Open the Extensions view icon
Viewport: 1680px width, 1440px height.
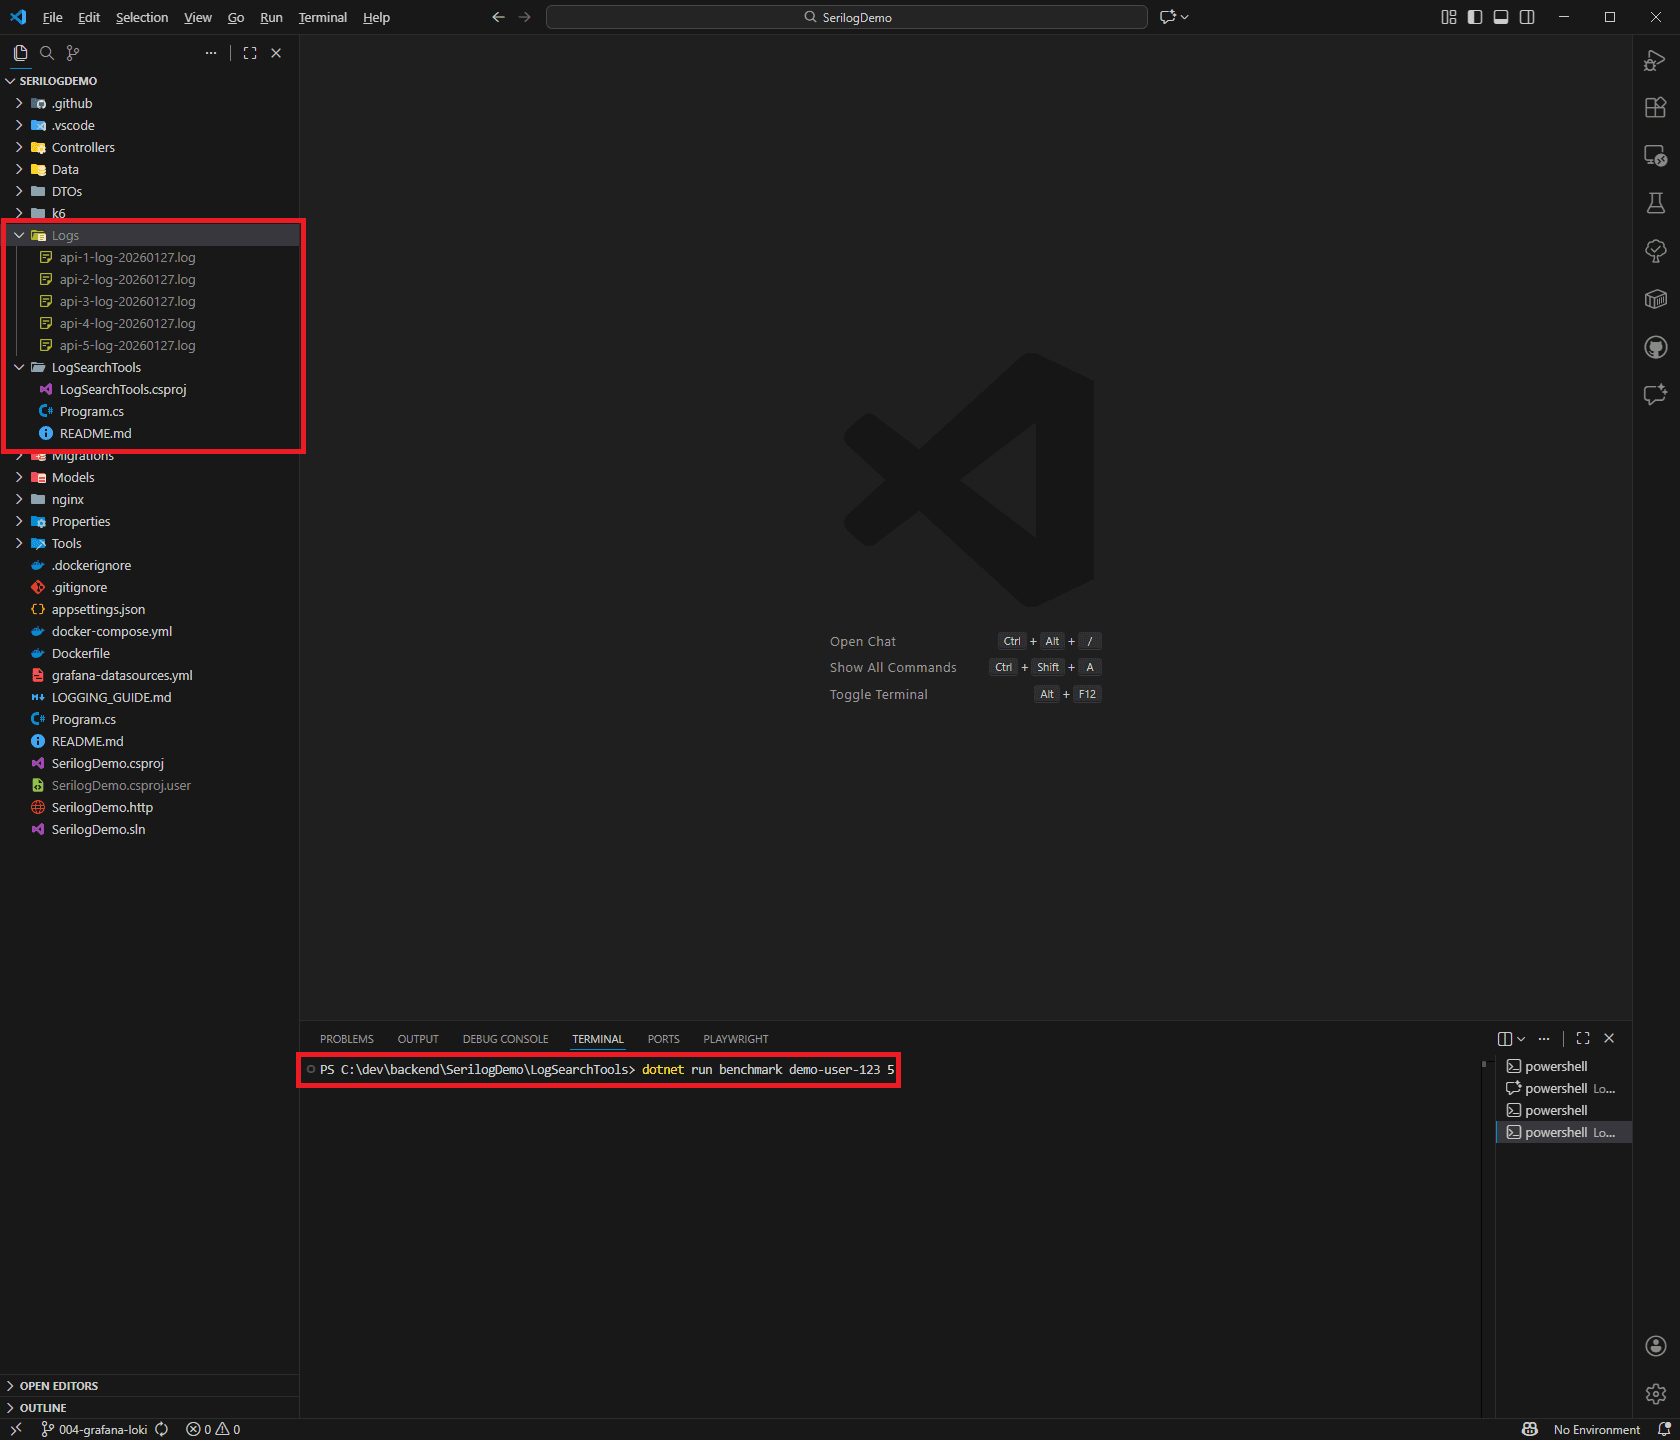(x=1656, y=108)
